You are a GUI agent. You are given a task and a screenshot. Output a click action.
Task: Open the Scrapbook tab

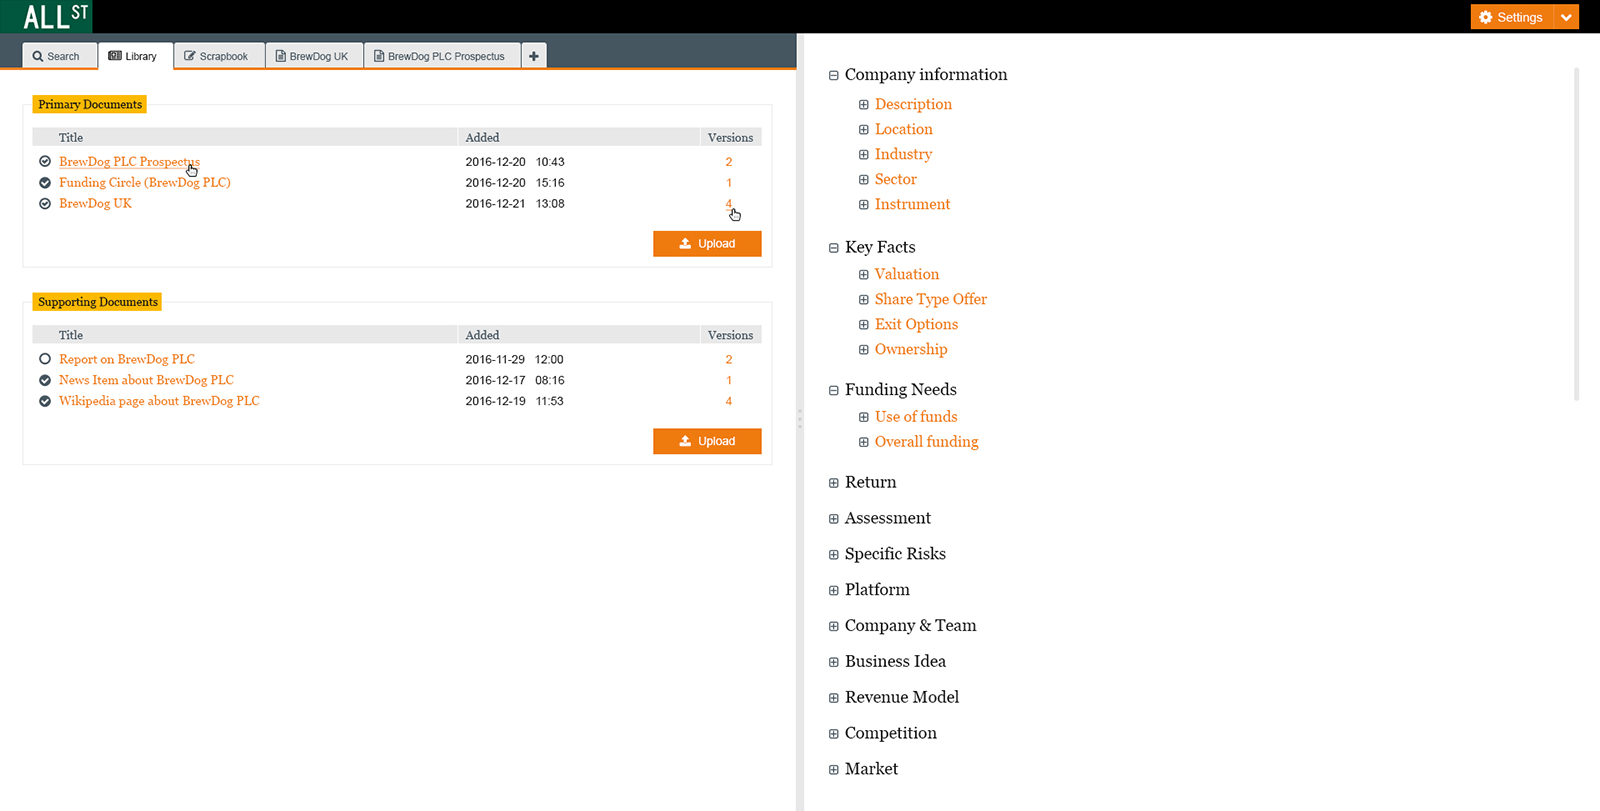coord(219,56)
